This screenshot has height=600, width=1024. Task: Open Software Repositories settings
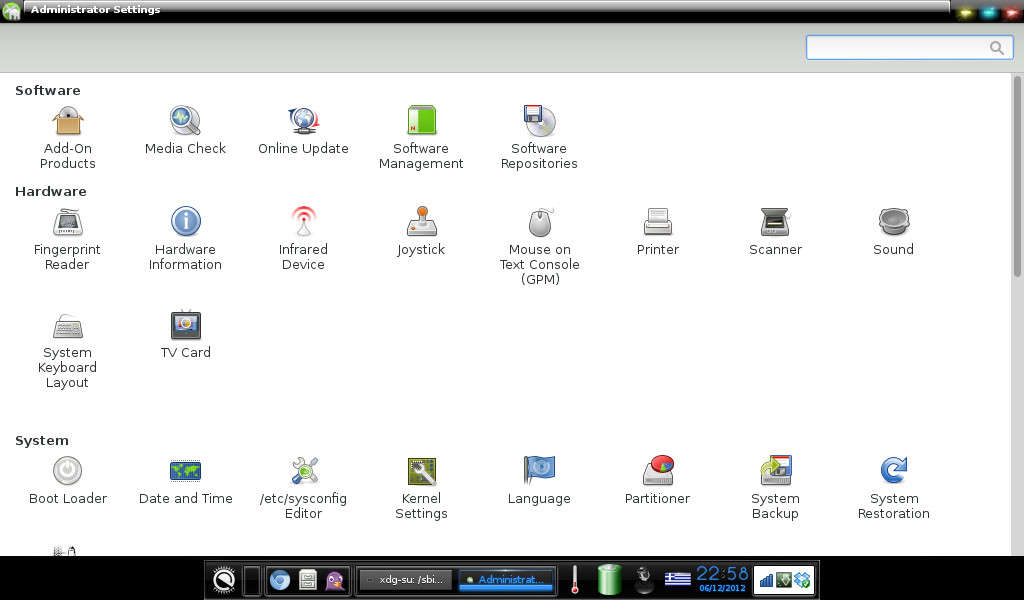click(x=539, y=122)
